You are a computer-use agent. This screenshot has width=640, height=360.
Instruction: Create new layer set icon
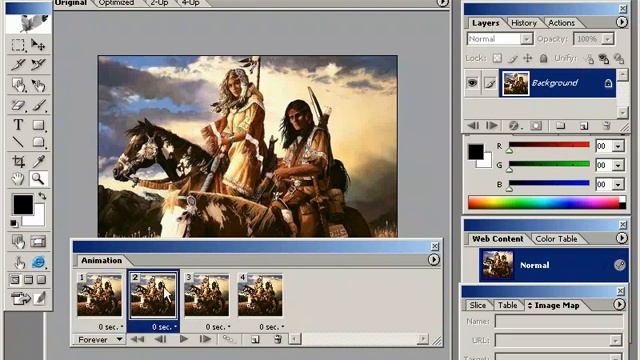pyautogui.click(x=560, y=126)
